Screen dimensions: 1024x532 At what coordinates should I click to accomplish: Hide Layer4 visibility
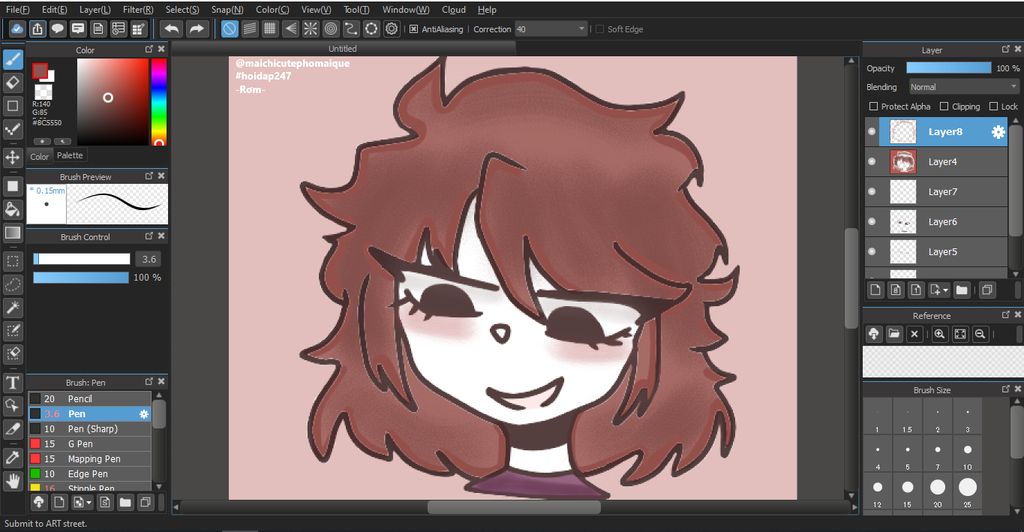point(872,162)
